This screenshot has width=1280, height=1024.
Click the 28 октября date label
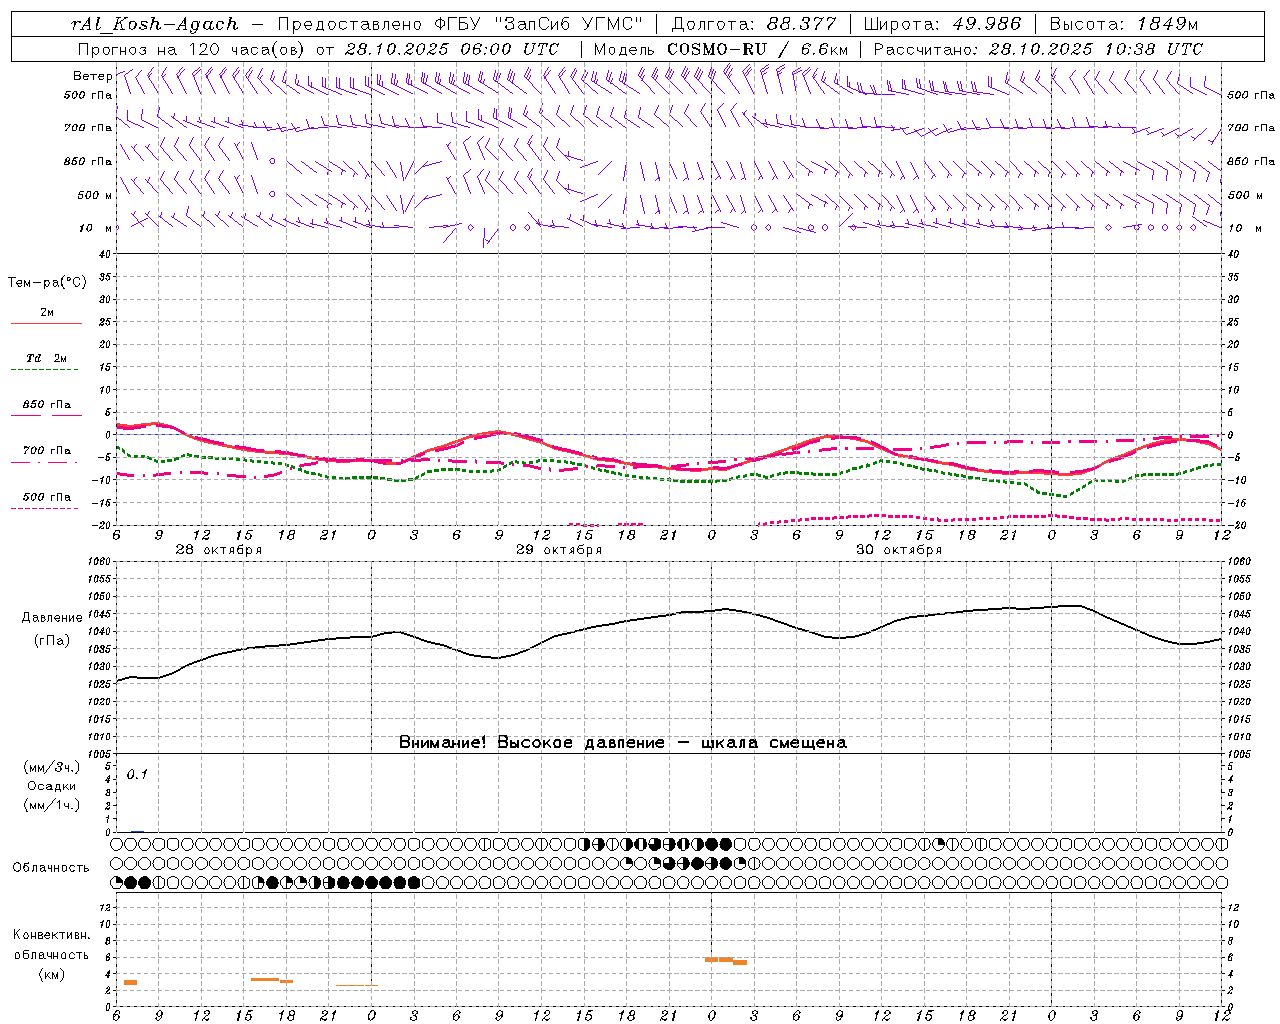[x=218, y=550]
